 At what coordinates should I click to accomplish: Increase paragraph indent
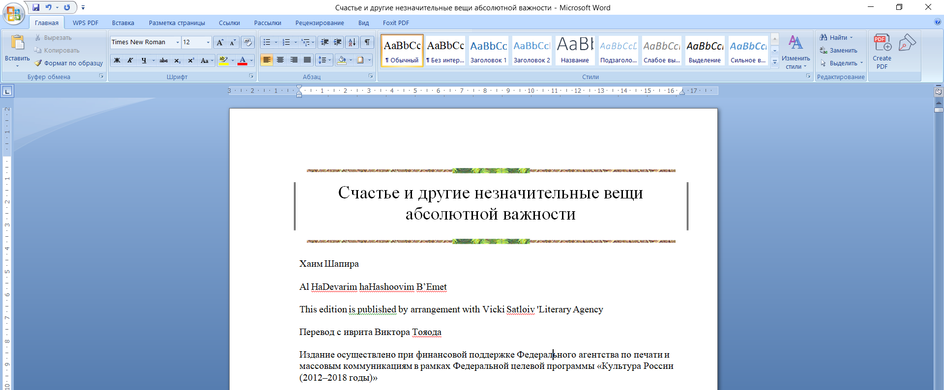pos(339,43)
